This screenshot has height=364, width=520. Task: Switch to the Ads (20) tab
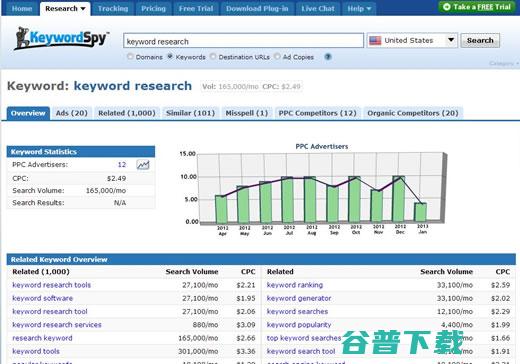(72, 113)
